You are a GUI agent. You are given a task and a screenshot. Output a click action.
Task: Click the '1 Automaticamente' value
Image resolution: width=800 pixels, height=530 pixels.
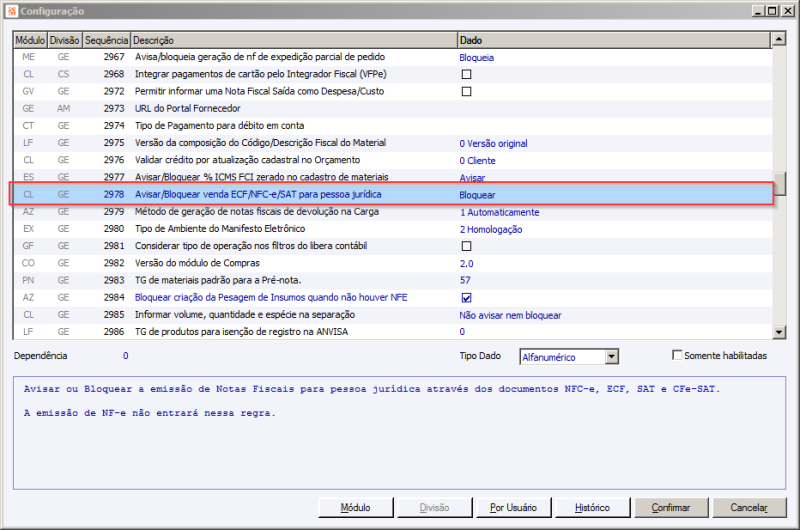(x=499, y=213)
